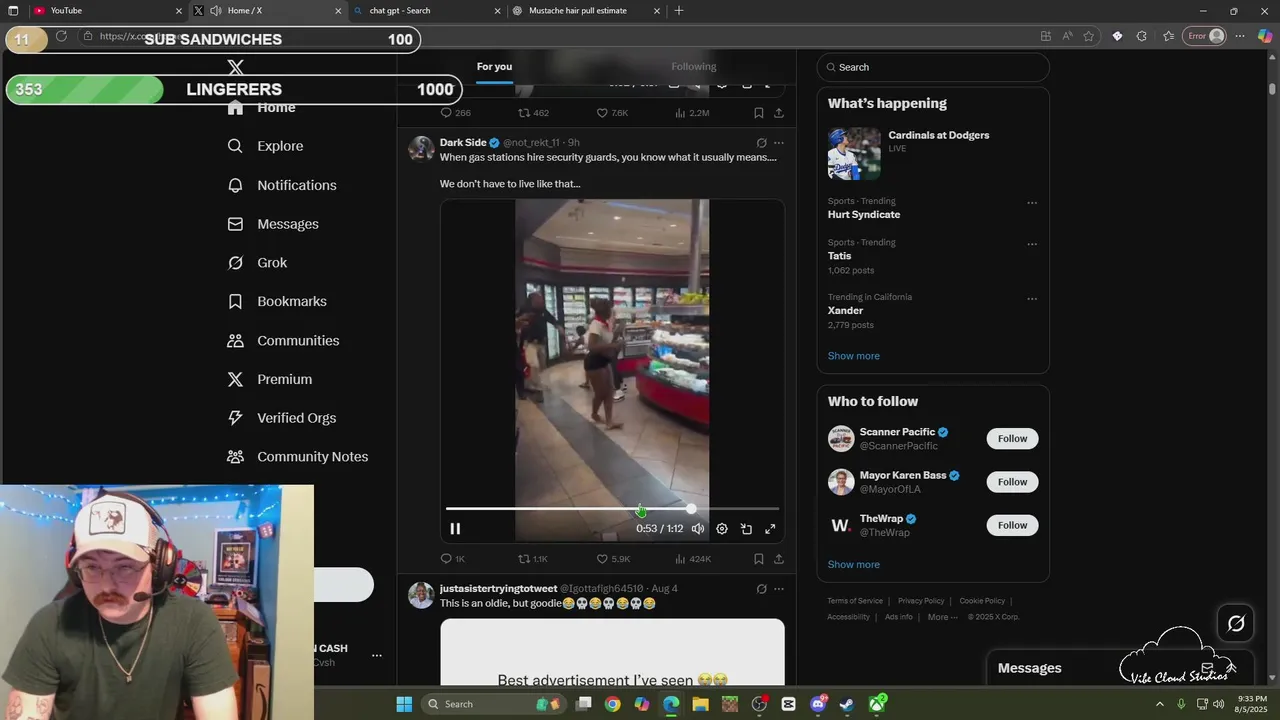Pause the gas station video
The width and height of the screenshot is (1280, 720).
tap(455, 529)
